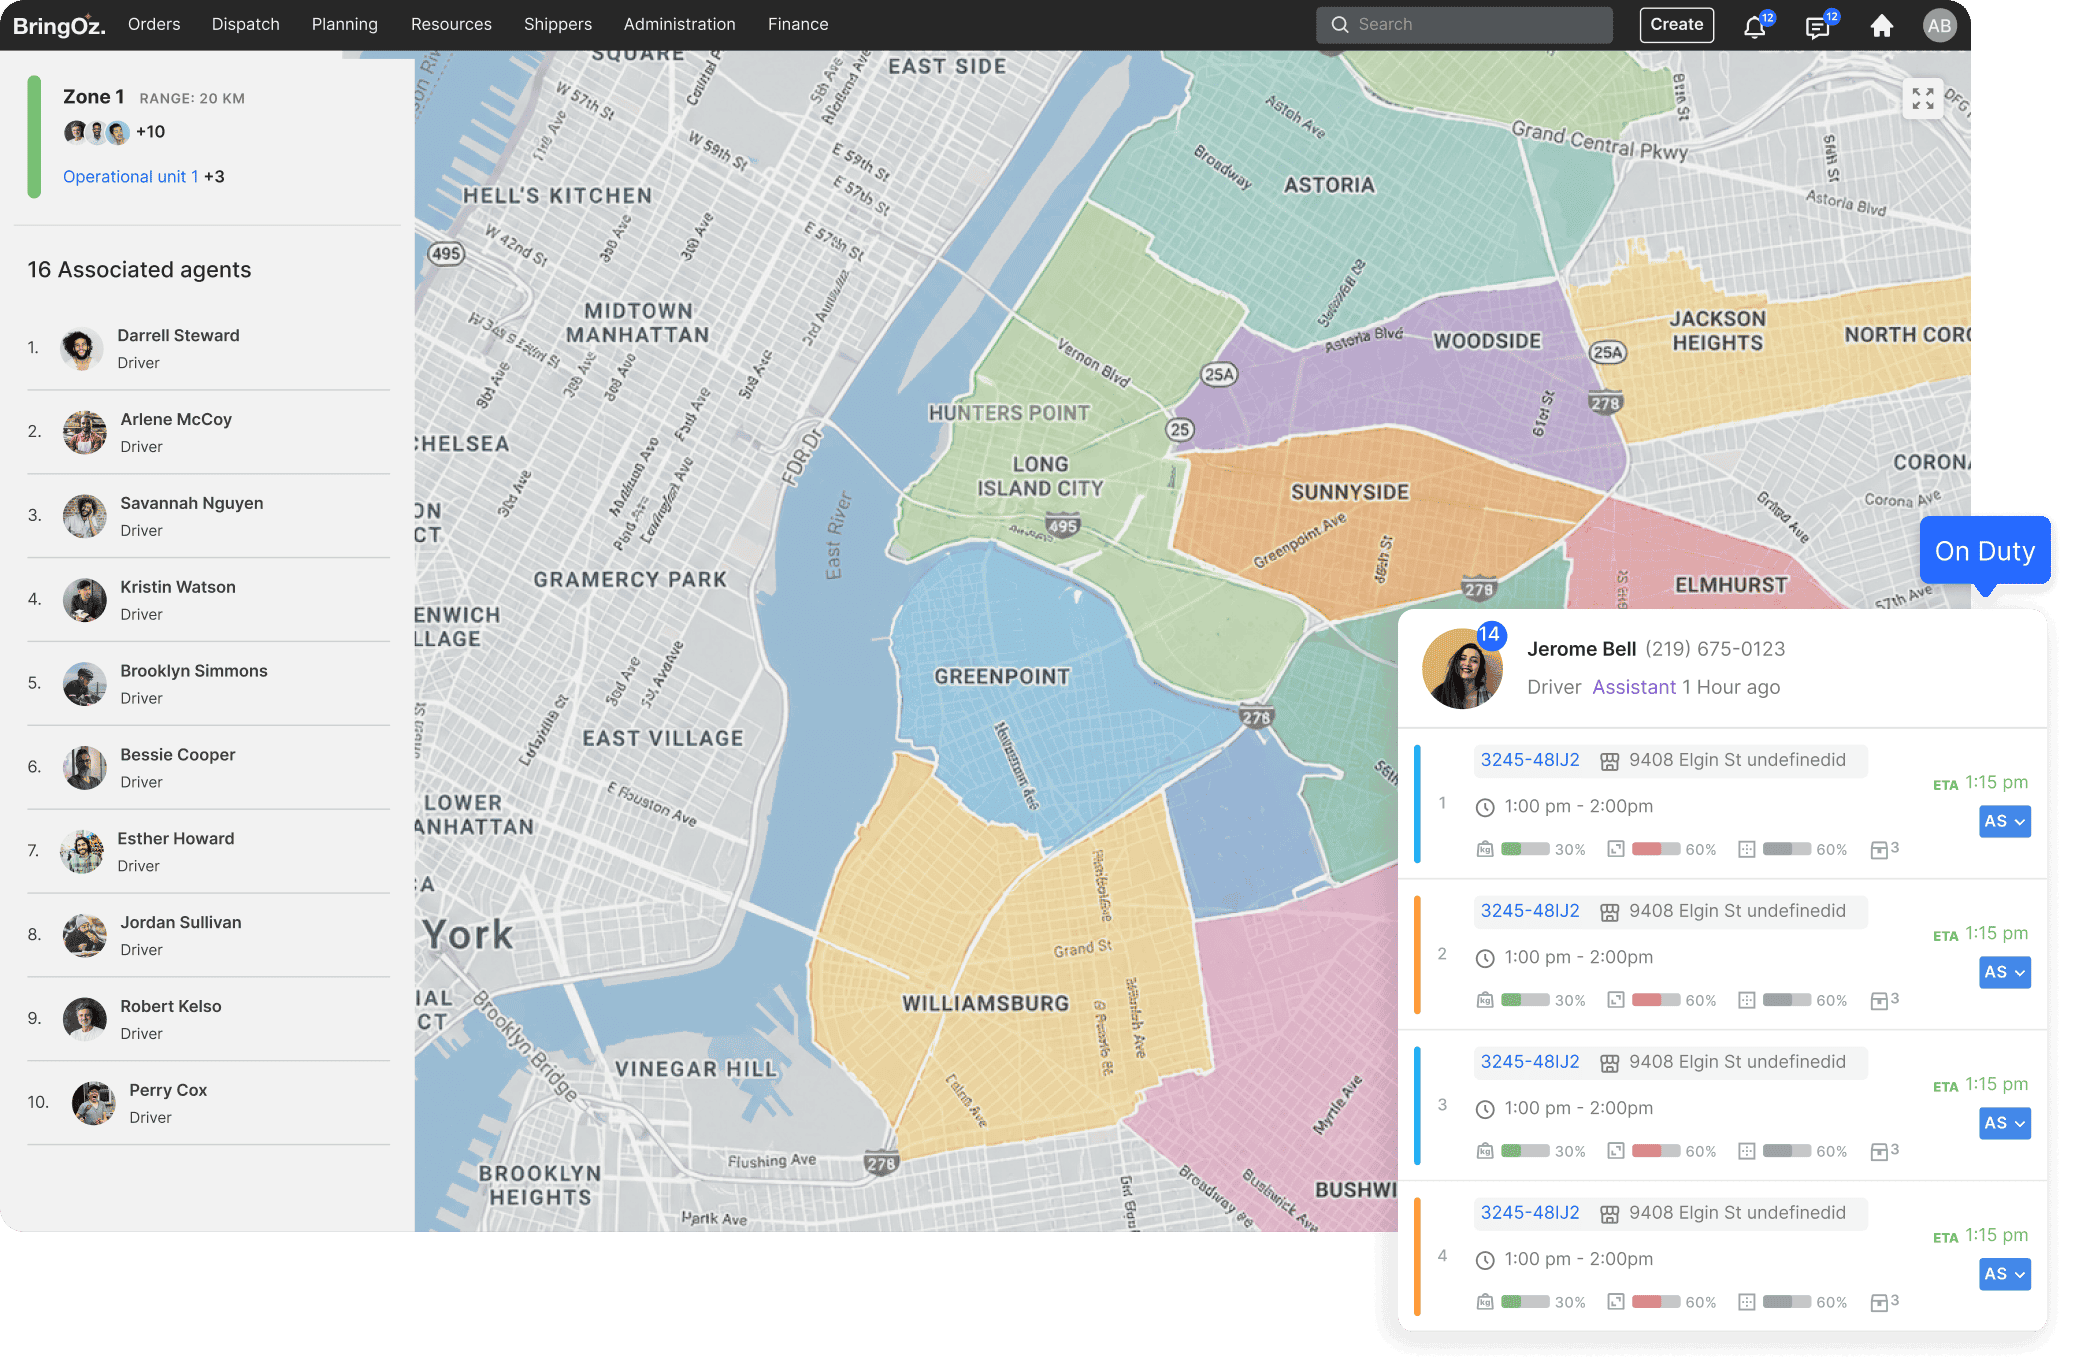Select agent Savannah Nguyen
The image size is (2073, 1371).
coord(209,516)
